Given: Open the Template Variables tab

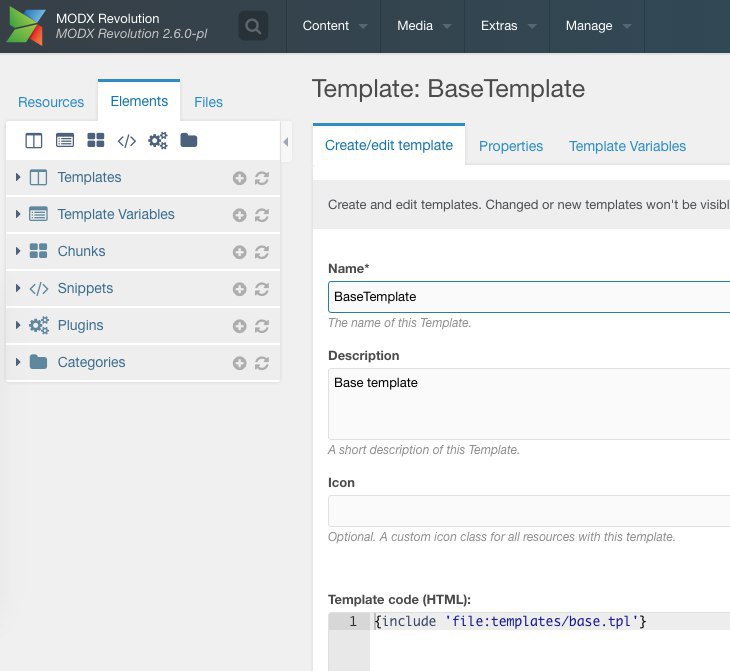Looking at the screenshot, I should pos(627,146).
